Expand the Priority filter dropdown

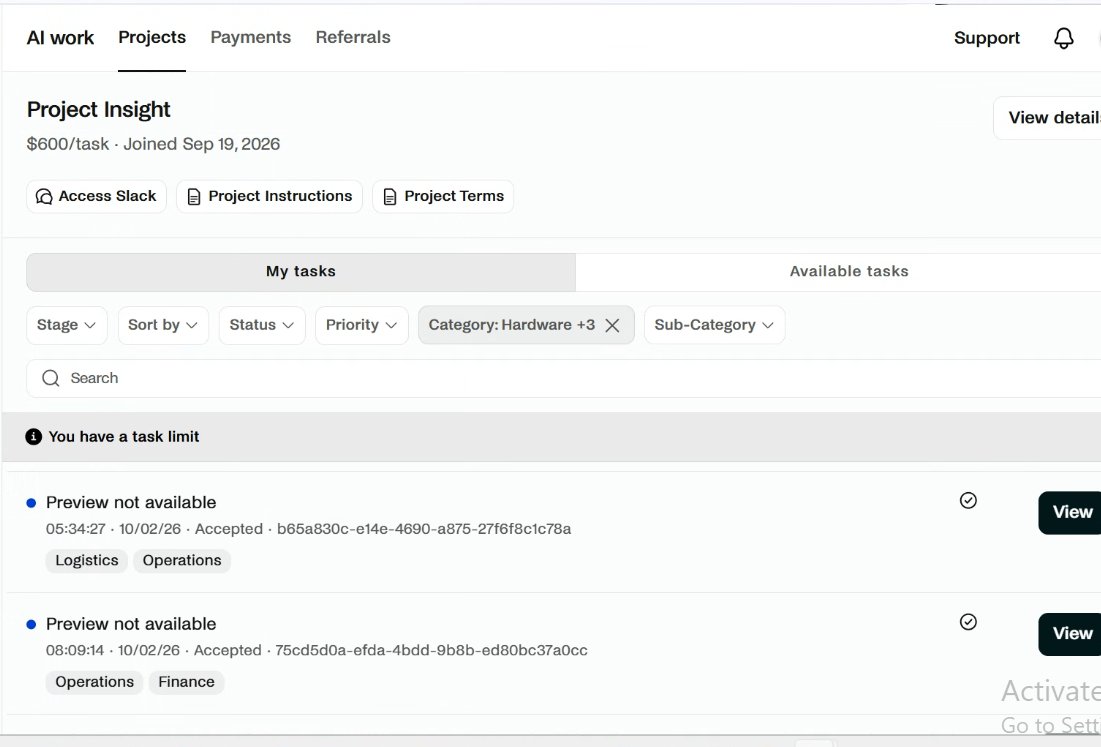click(362, 325)
